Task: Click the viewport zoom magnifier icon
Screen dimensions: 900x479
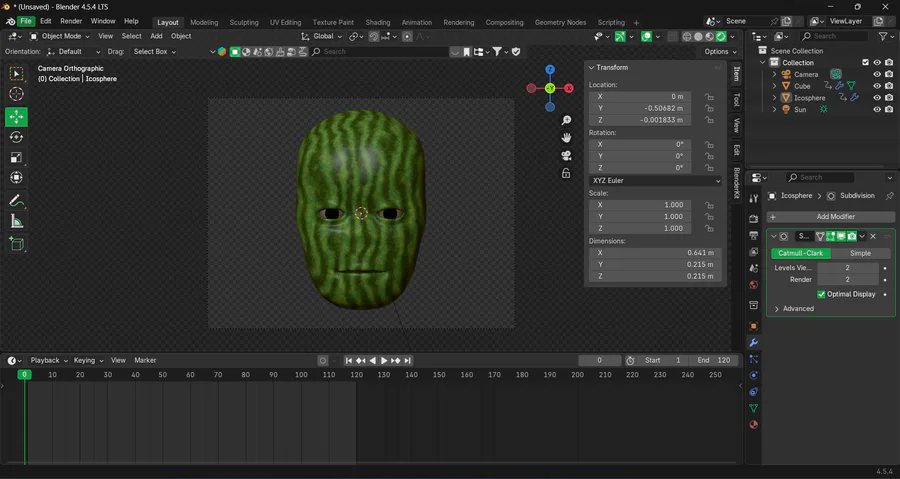Action: pos(566,121)
